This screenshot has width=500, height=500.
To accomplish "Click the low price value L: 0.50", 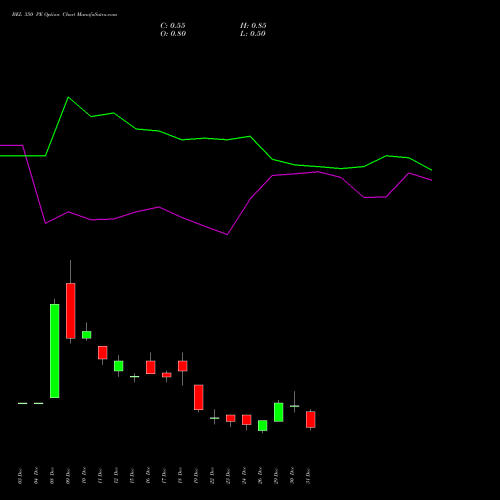I will coord(253,34).
